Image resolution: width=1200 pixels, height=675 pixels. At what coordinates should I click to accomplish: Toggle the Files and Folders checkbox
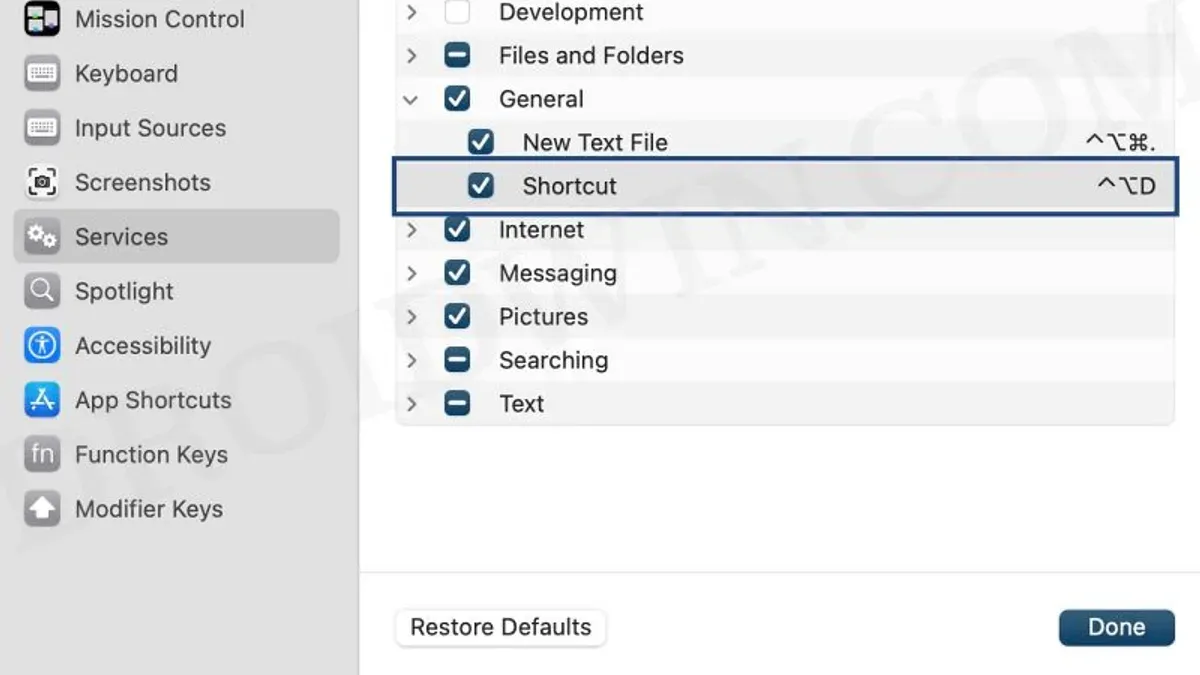tap(457, 56)
